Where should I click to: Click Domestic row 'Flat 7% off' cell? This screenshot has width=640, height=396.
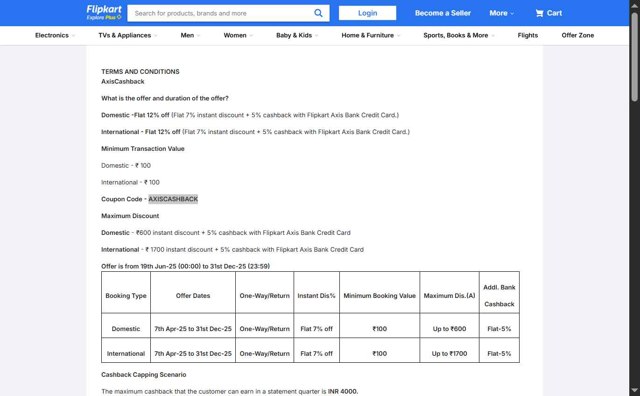click(316, 329)
